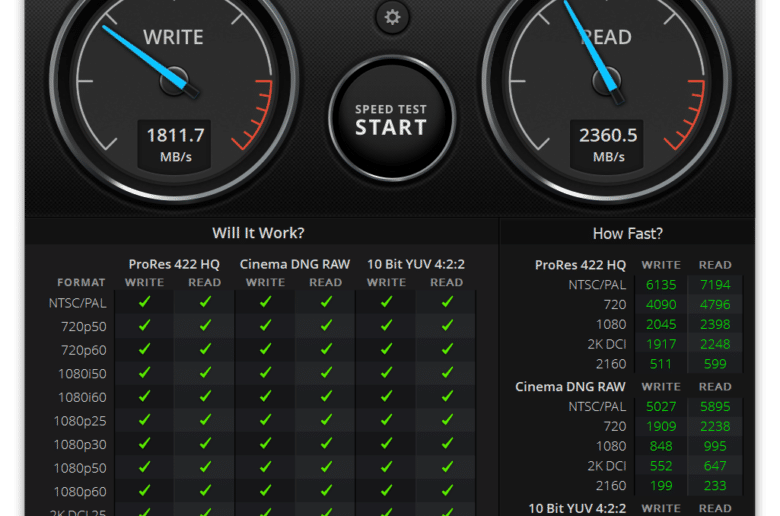Select the 1080p60 format row label

pyautogui.click(x=80, y=492)
